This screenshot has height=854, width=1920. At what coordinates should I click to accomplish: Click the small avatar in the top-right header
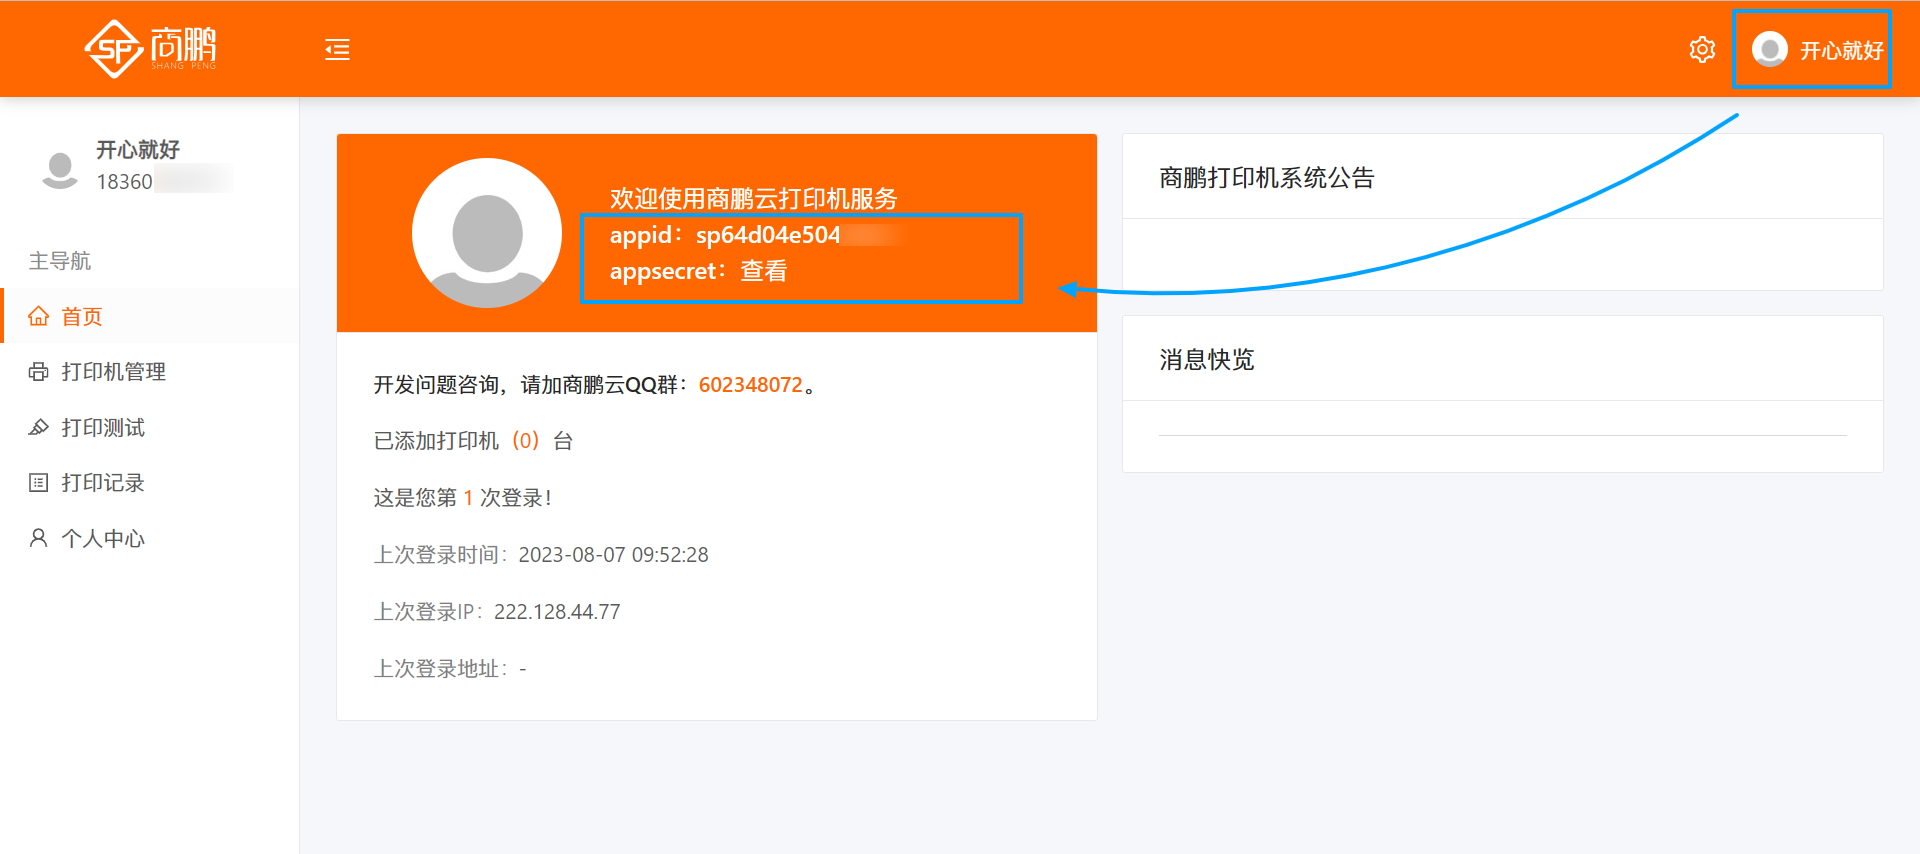pos(1769,50)
